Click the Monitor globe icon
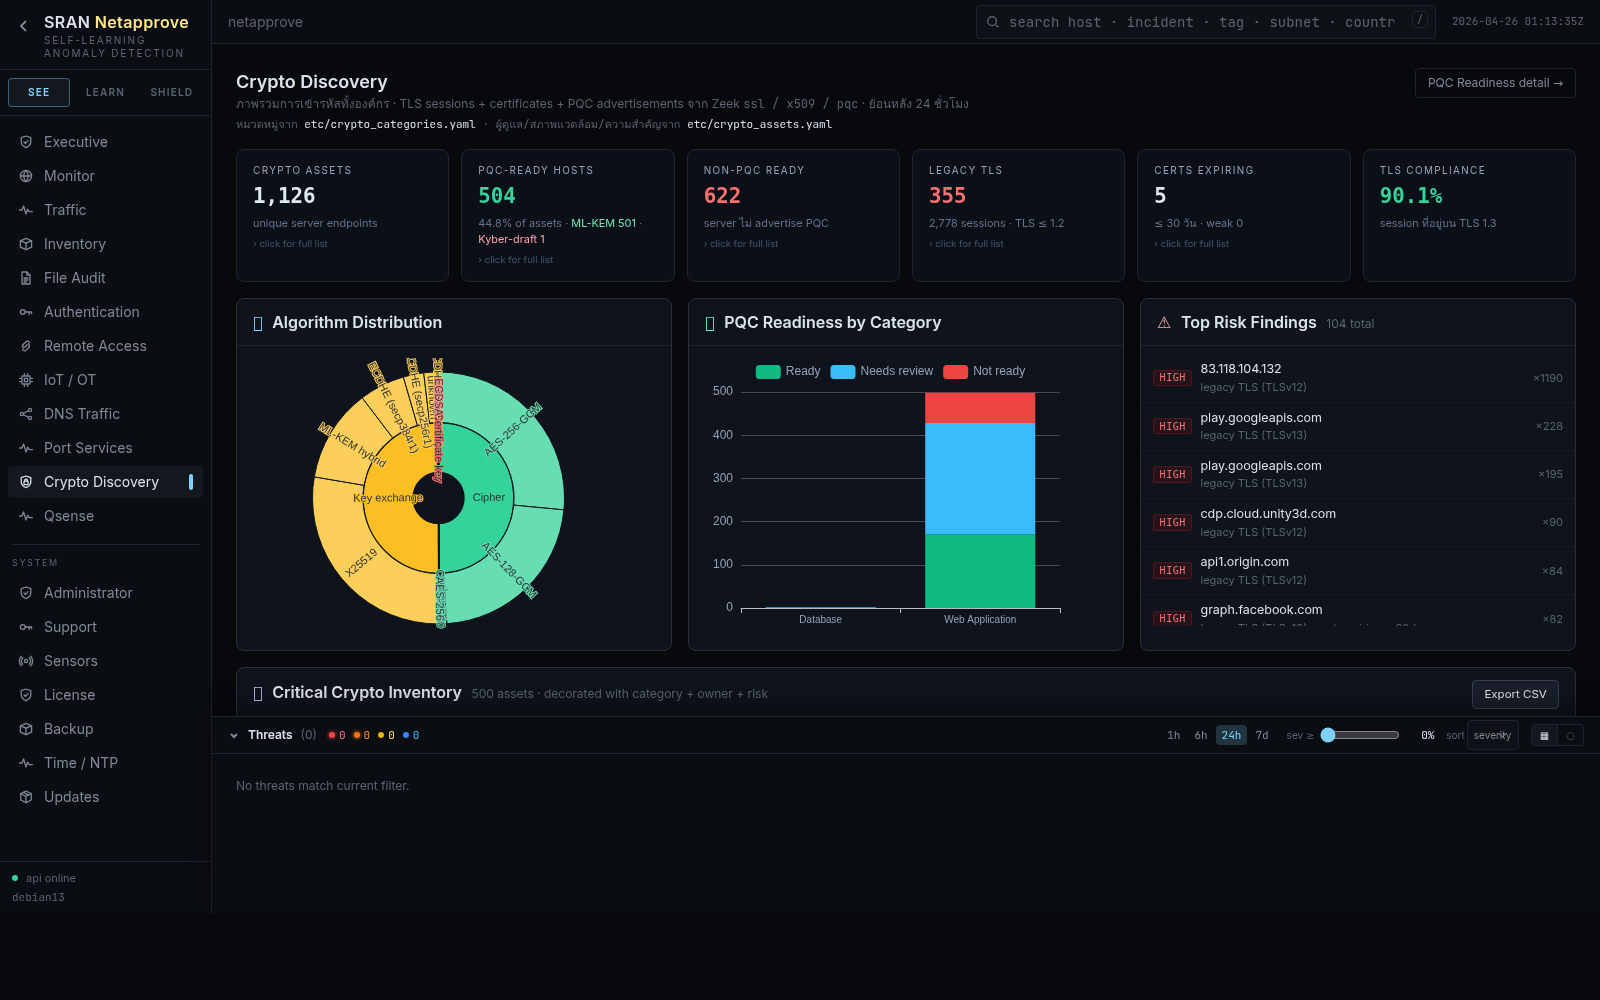This screenshot has height=1000, width=1600. [x=26, y=176]
